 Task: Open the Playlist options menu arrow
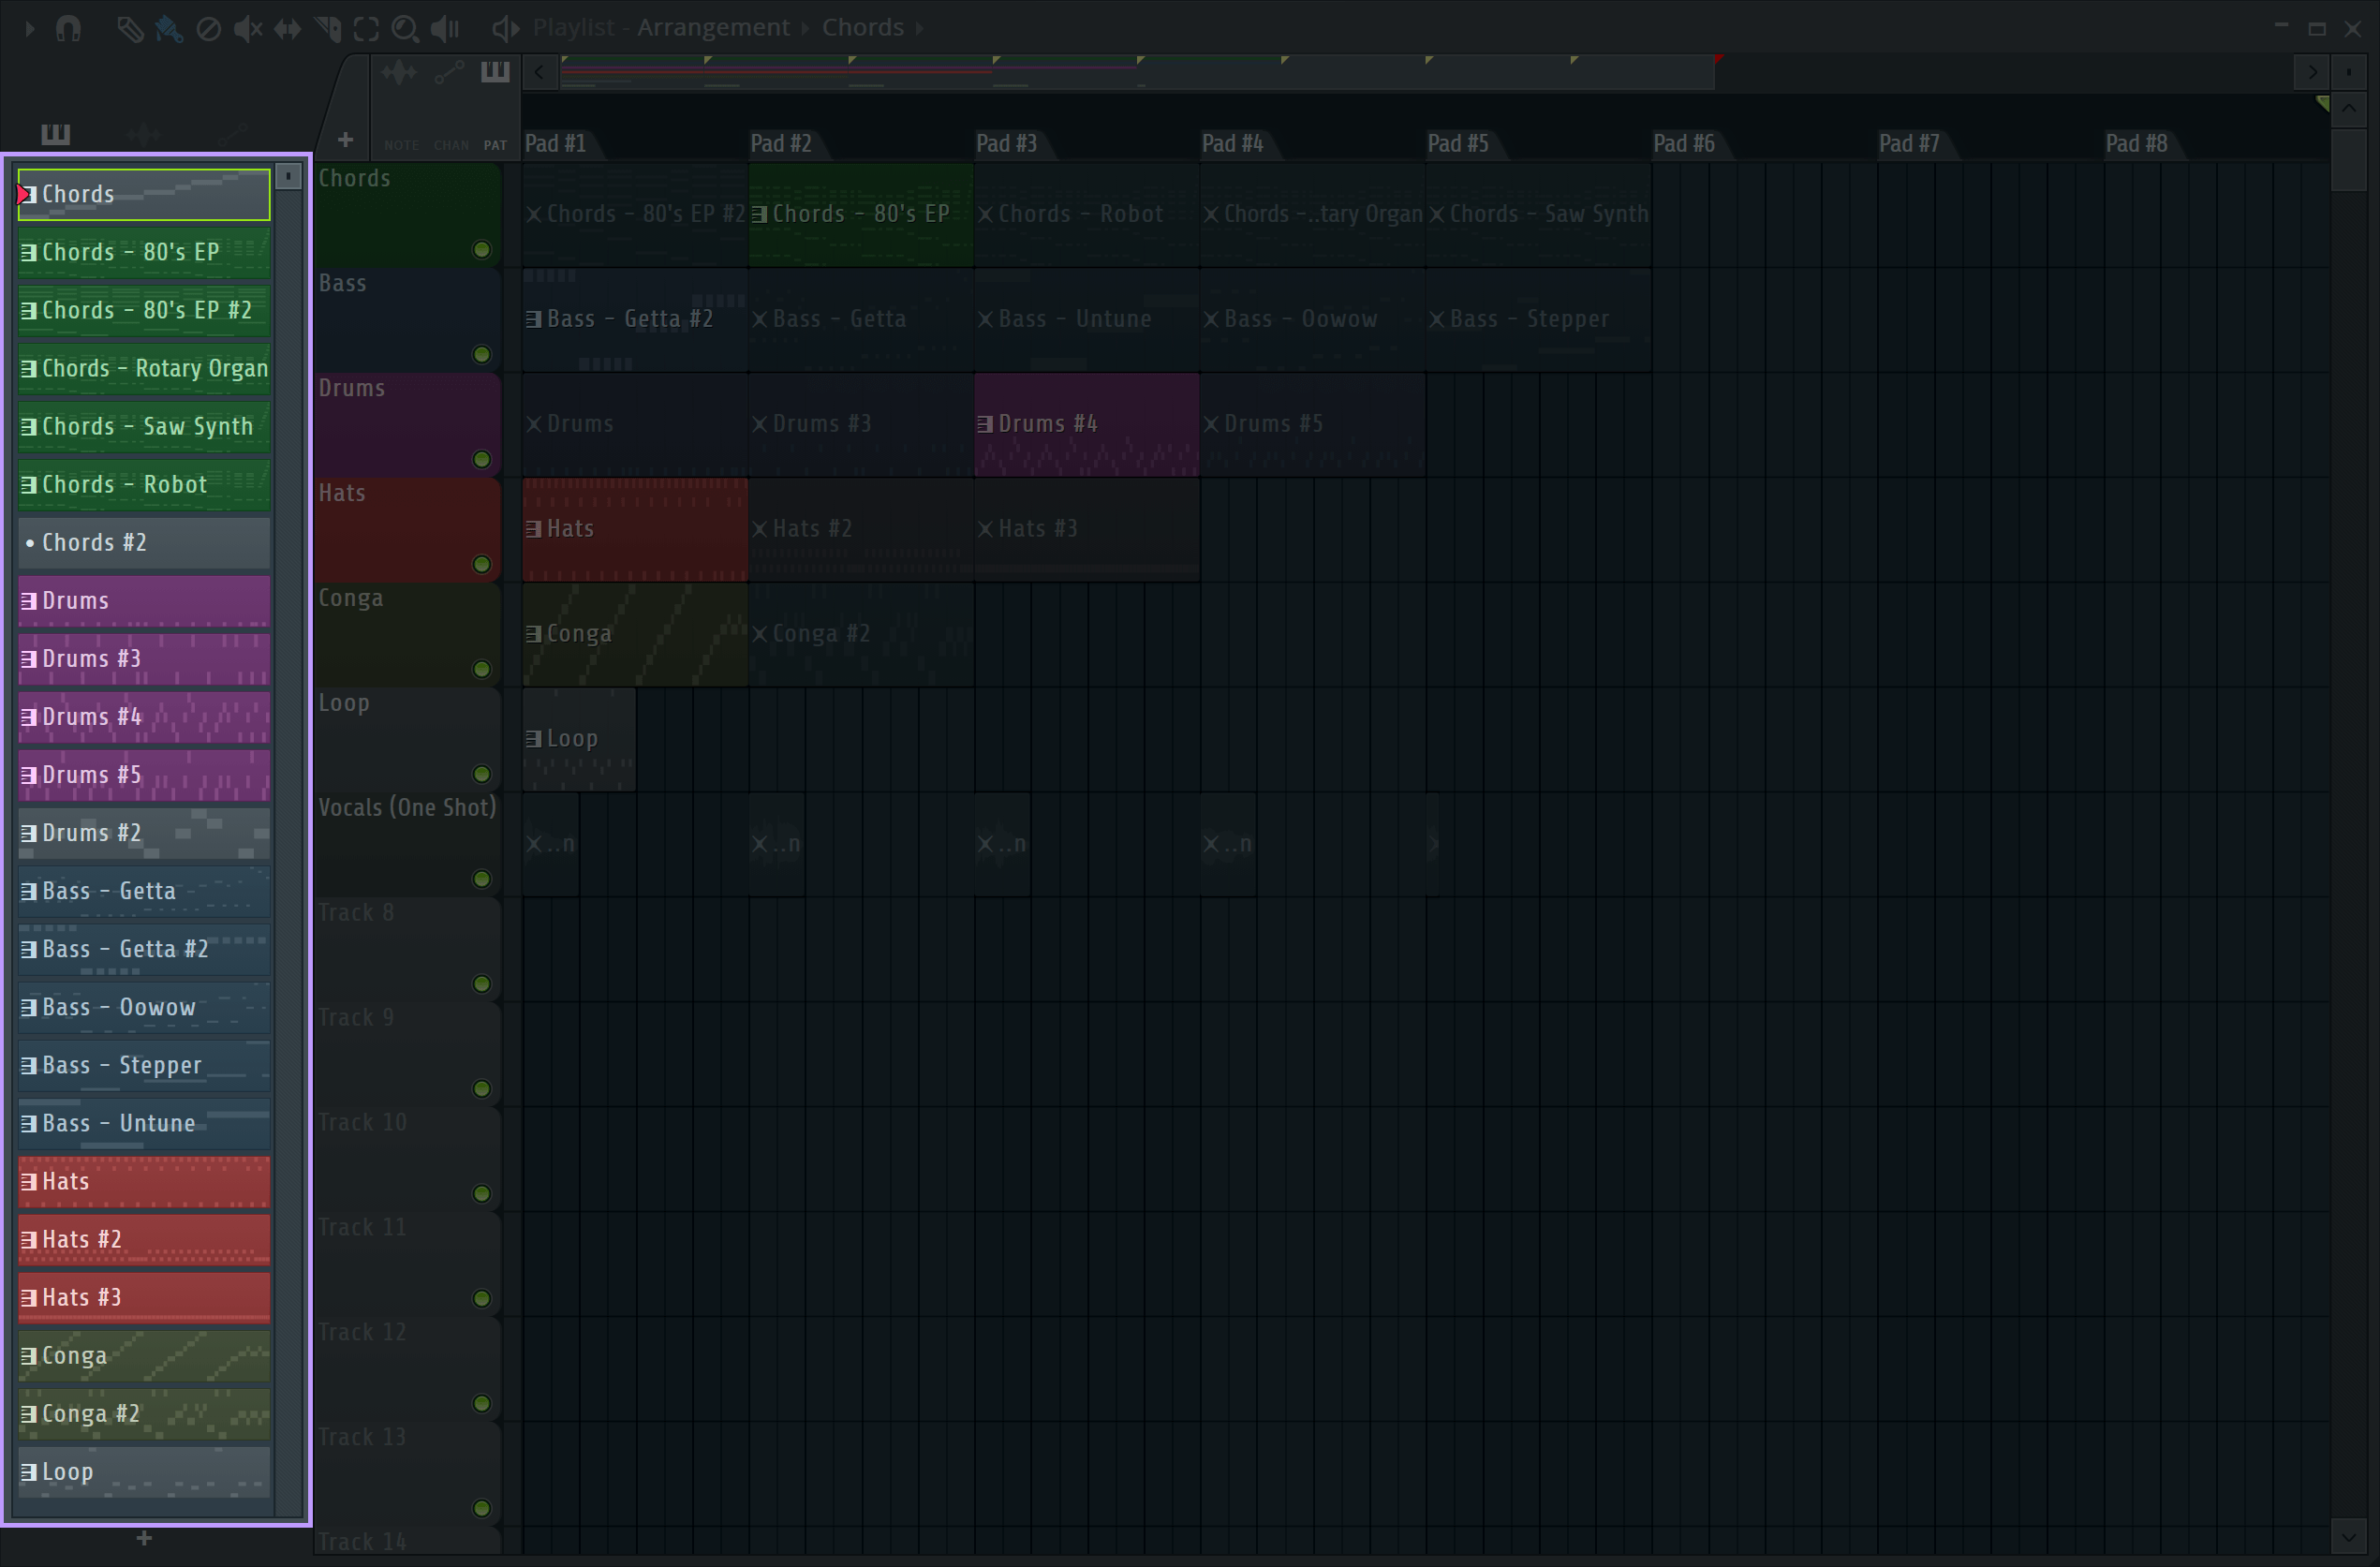pyautogui.click(x=29, y=29)
